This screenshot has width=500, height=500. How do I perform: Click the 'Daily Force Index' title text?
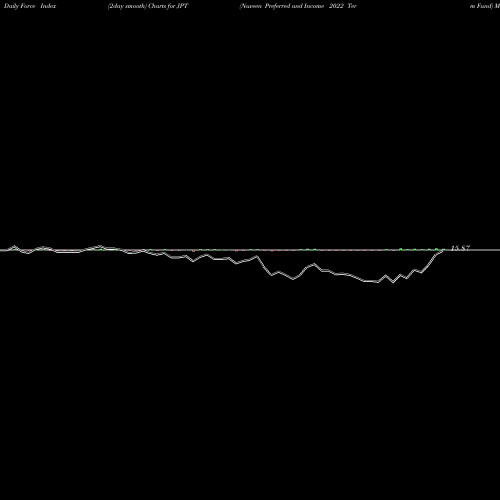pyautogui.click(x=30, y=6)
